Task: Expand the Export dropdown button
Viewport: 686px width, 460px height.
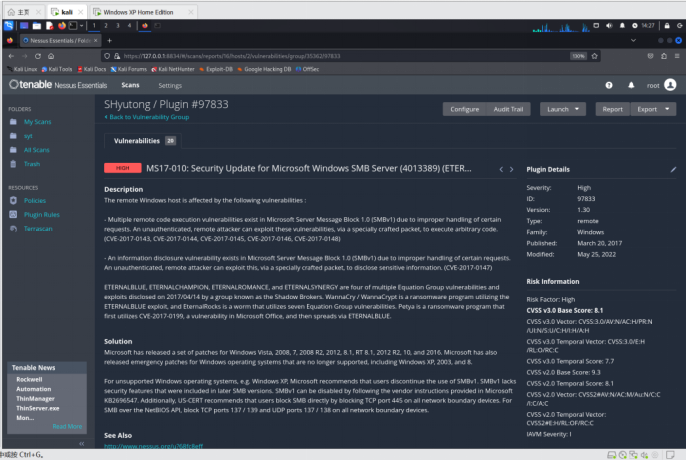Action: pyautogui.click(x=654, y=109)
